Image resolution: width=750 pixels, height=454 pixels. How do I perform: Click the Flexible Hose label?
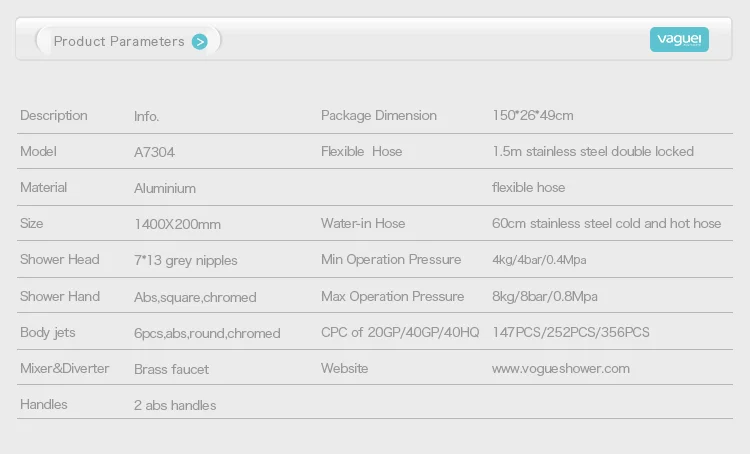[361, 152]
